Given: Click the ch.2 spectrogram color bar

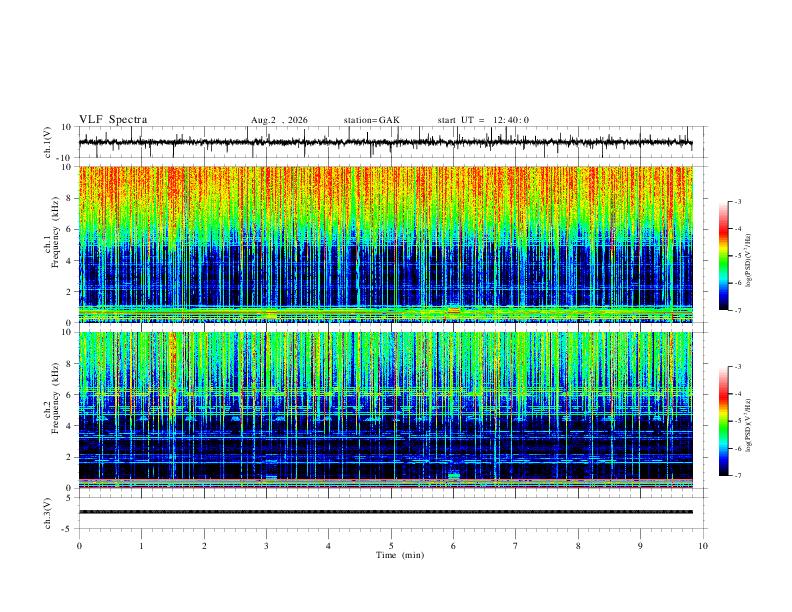Looking at the screenshot, I should coord(724,421).
